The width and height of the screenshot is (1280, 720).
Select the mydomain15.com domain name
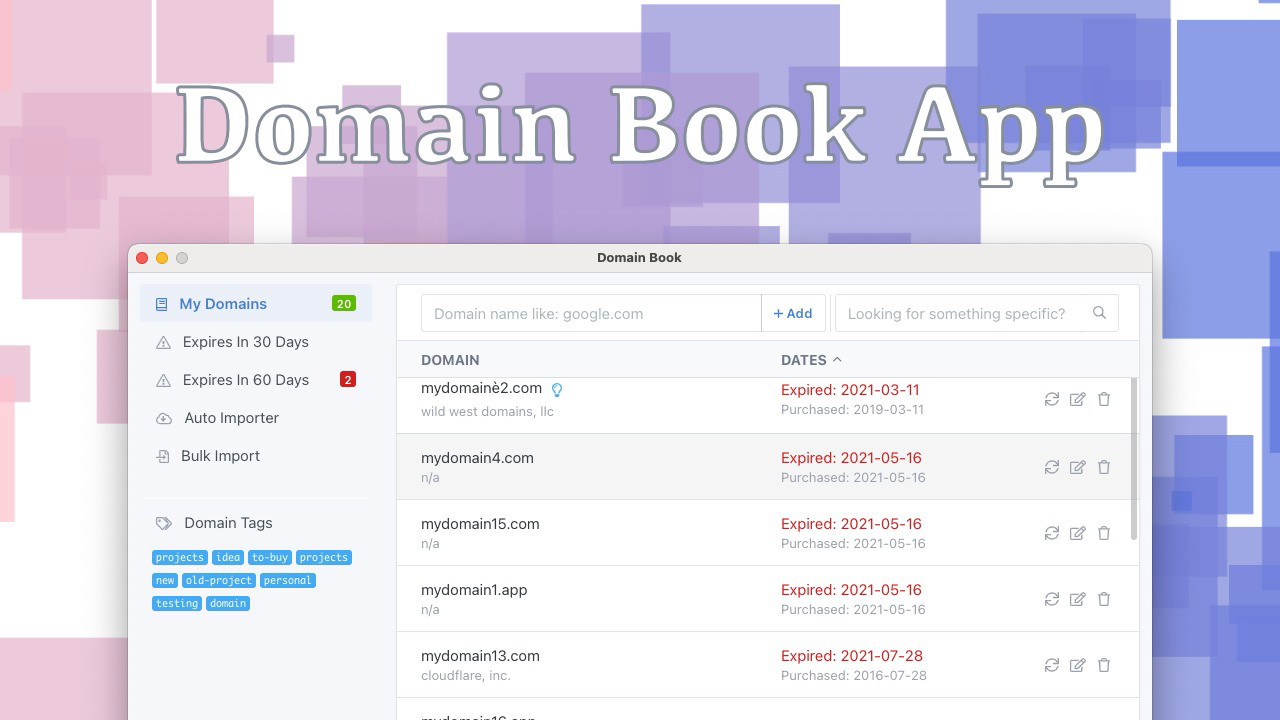click(x=480, y=524)
